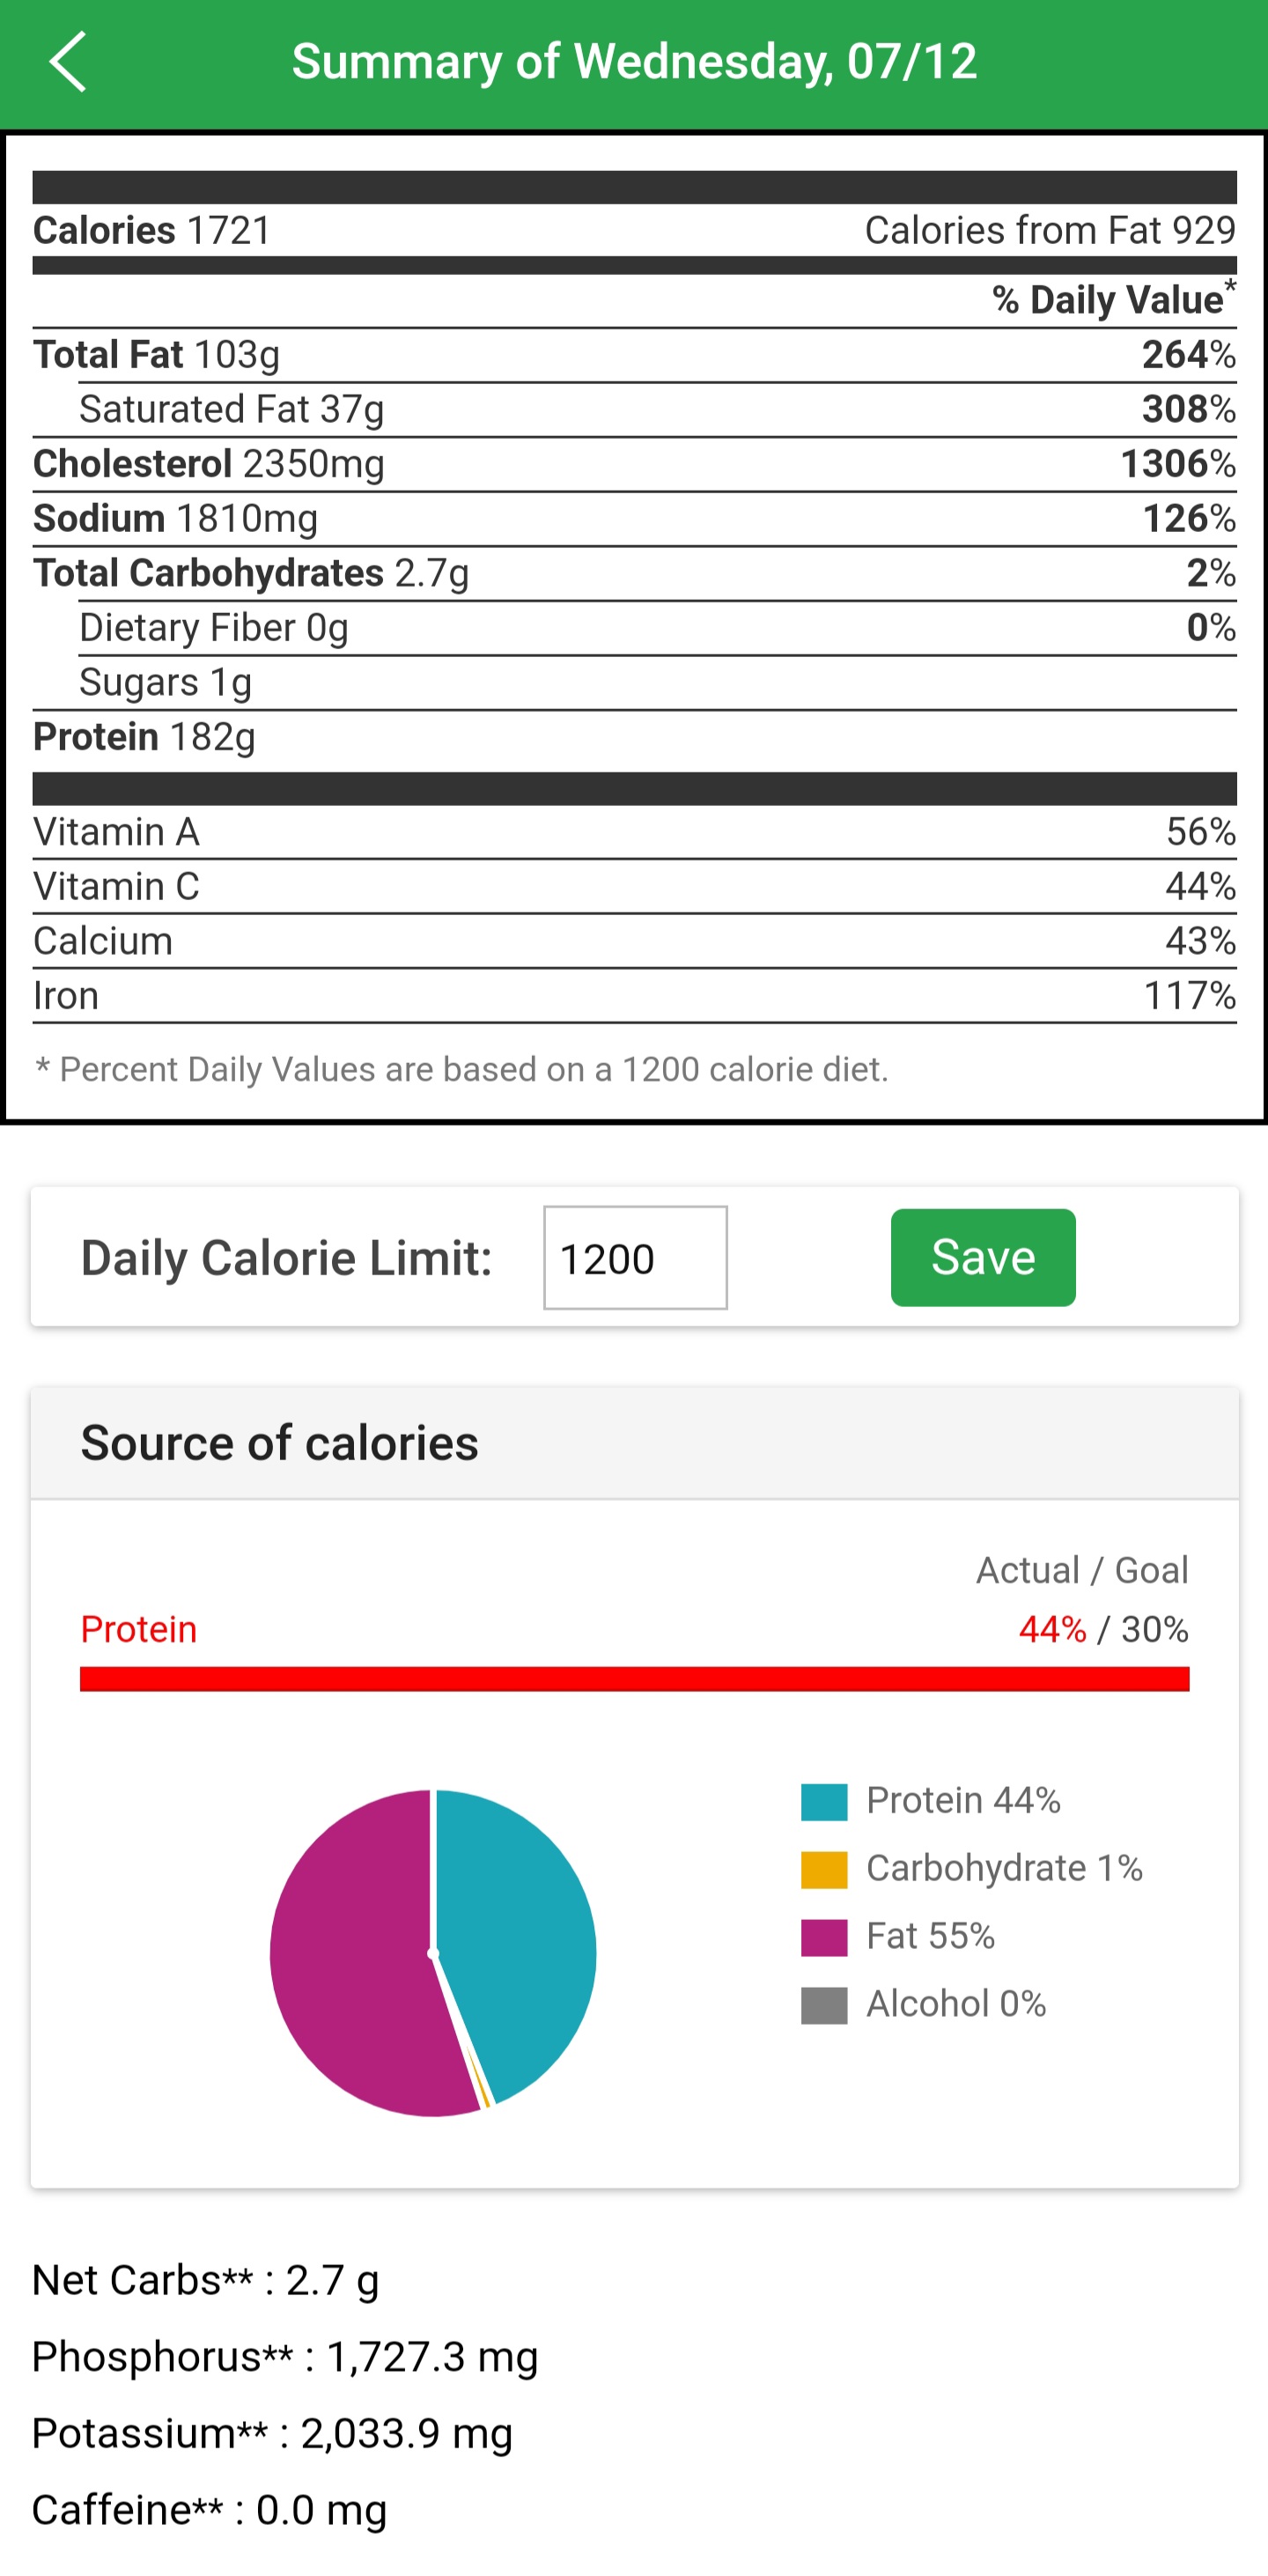
Task: Click the red Protein progress bar
Action: click(x=634, y=1678)
